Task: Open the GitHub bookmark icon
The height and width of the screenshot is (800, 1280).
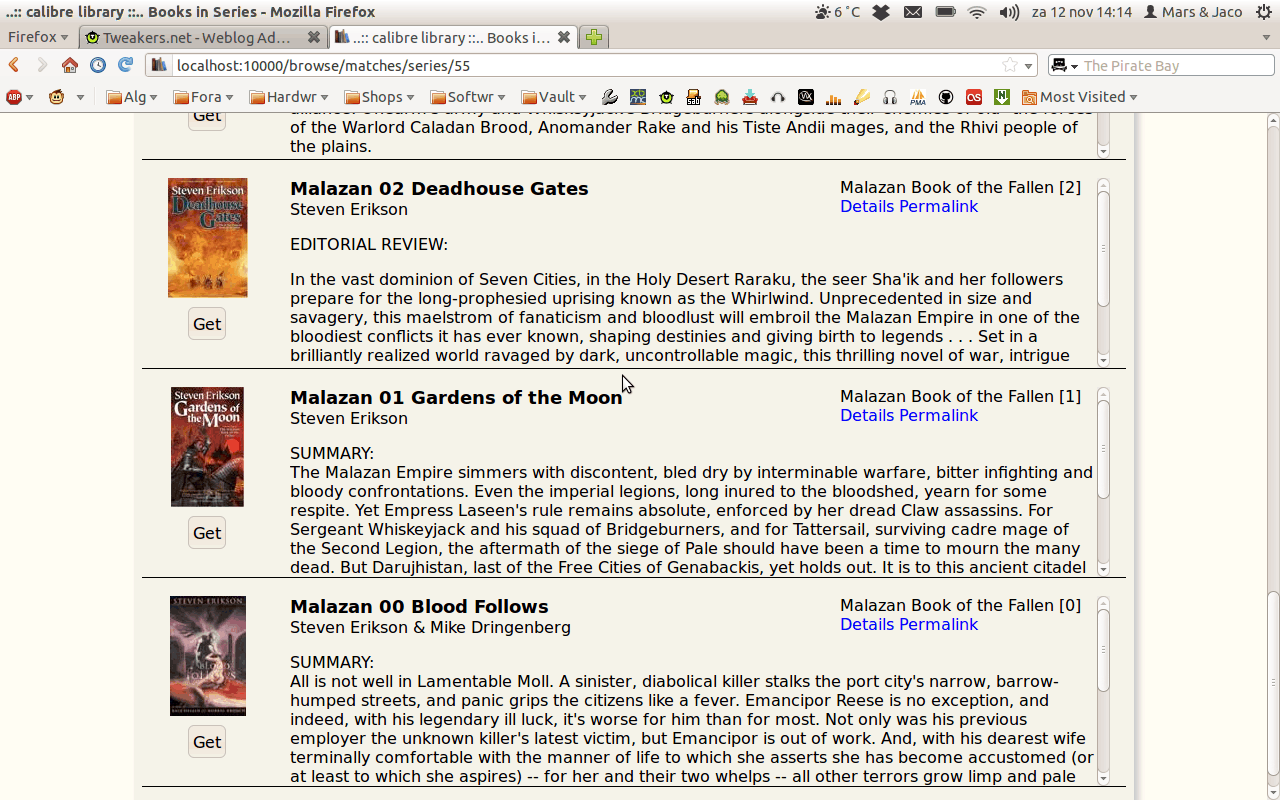Action: pyautogui.click(x=945, y=97)
